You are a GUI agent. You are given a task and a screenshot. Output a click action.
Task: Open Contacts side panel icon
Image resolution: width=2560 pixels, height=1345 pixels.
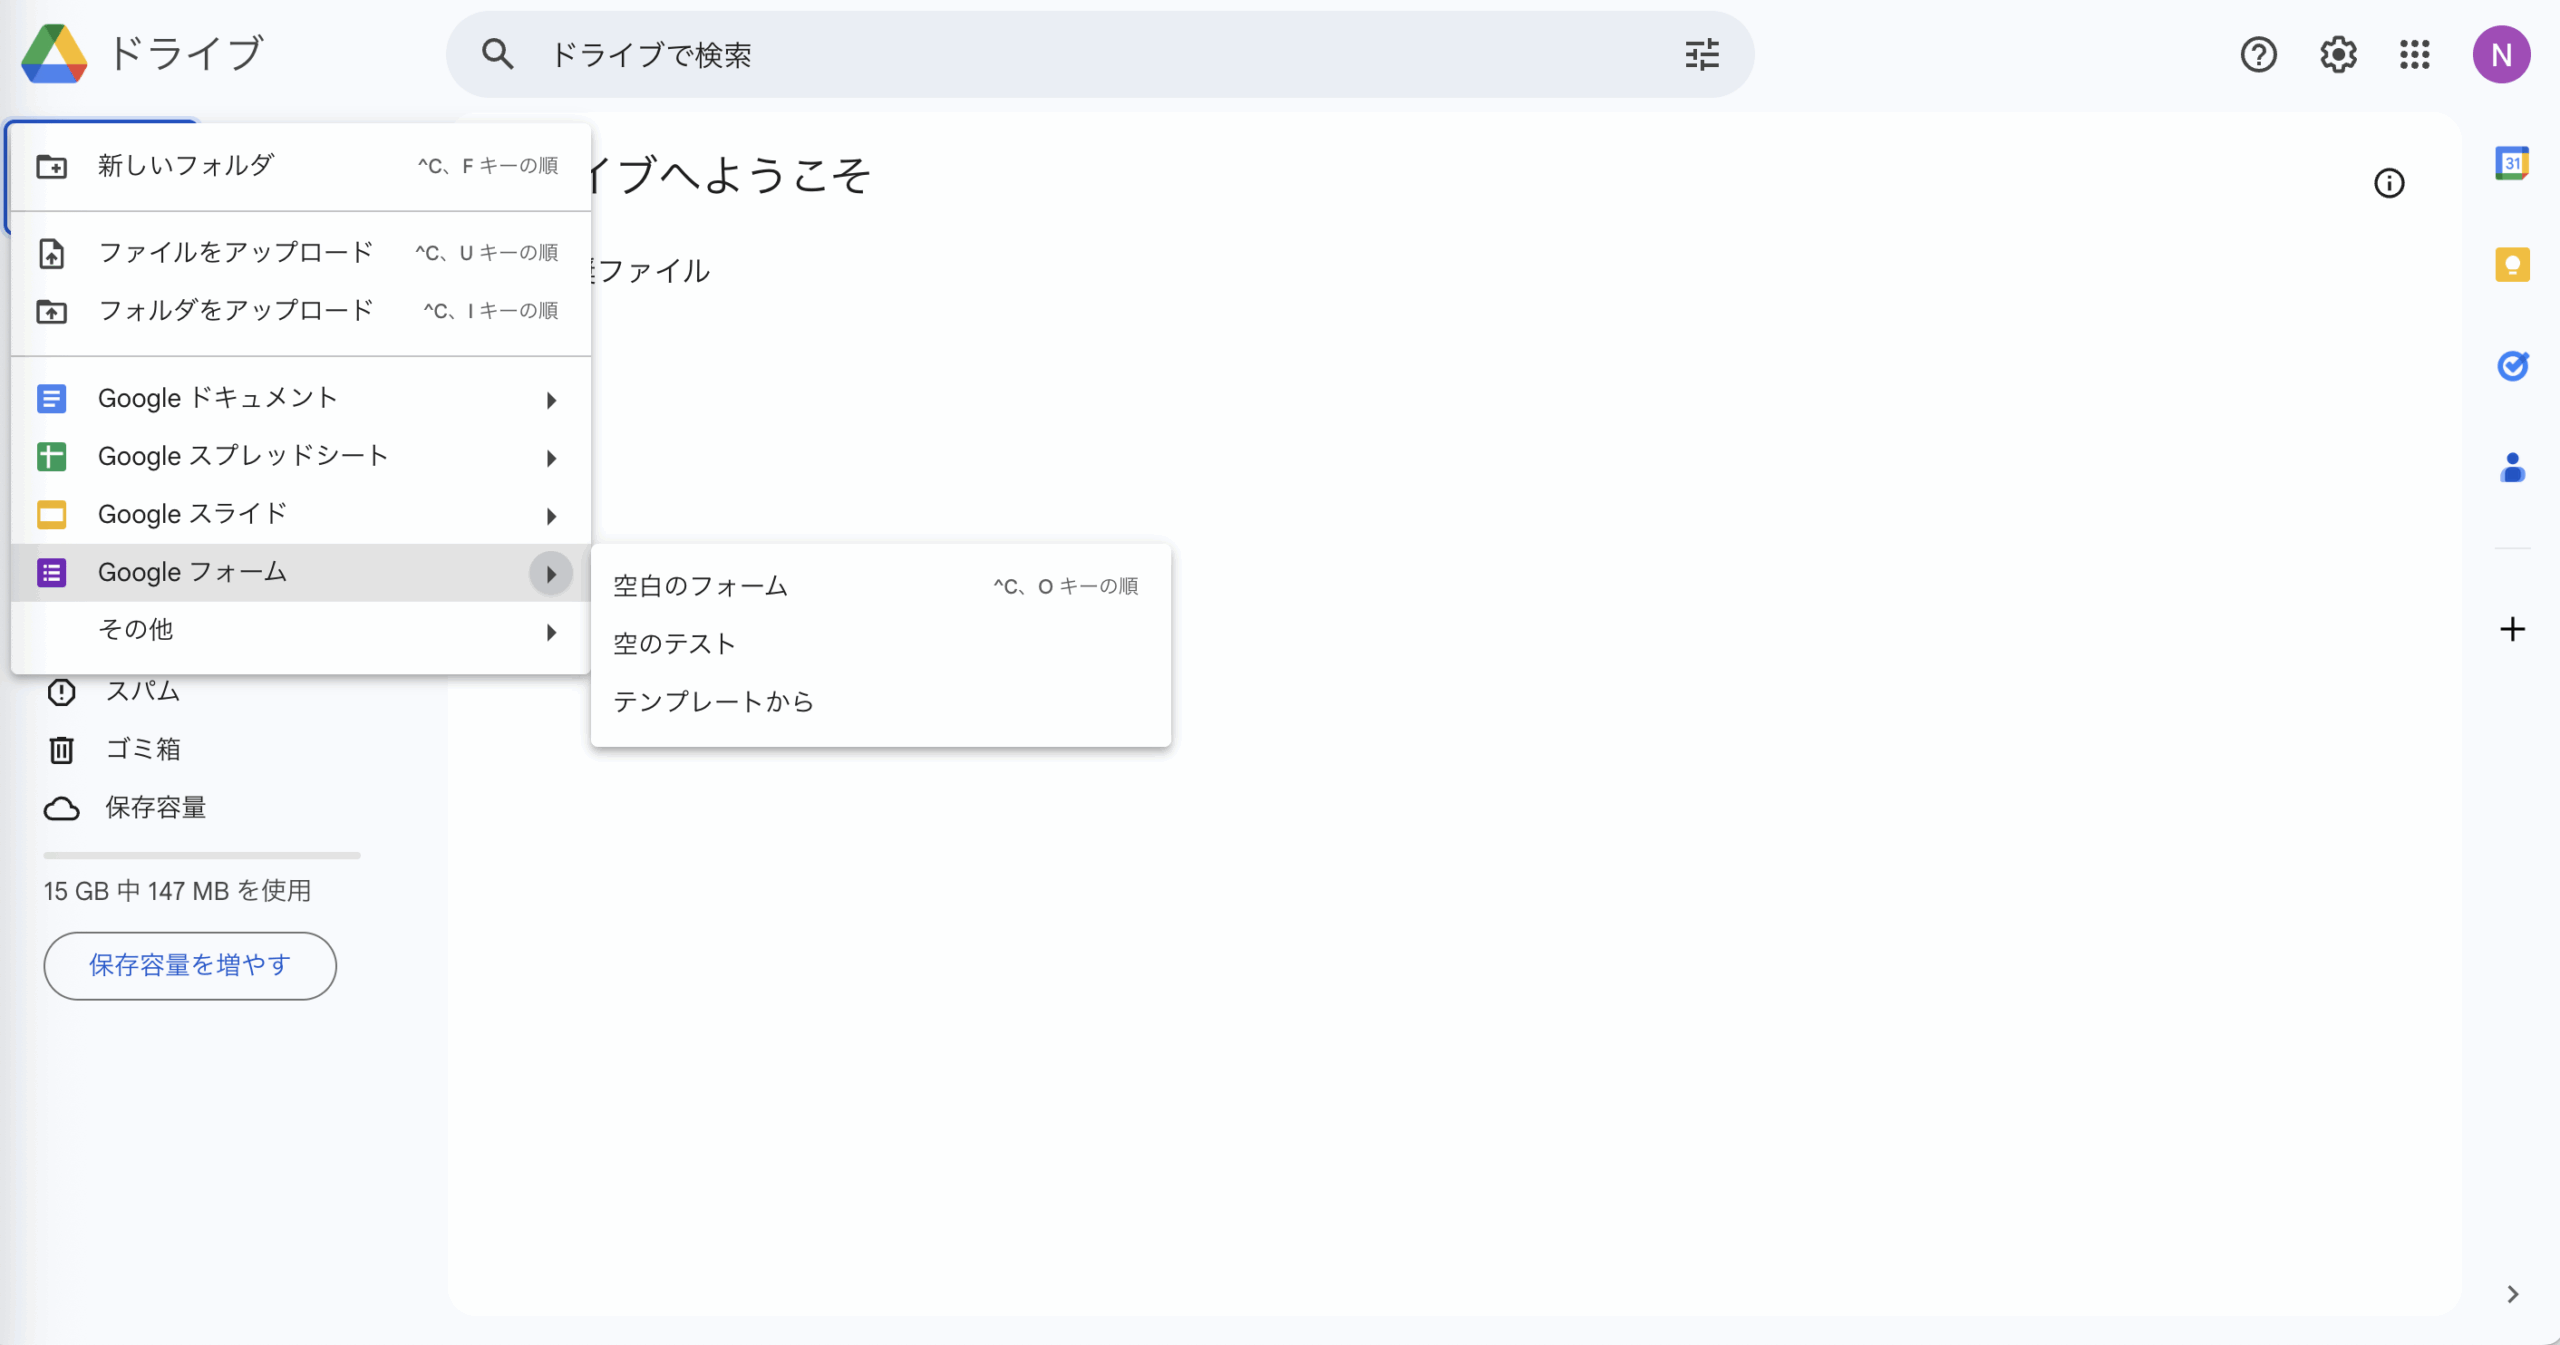coord(2512,467)
